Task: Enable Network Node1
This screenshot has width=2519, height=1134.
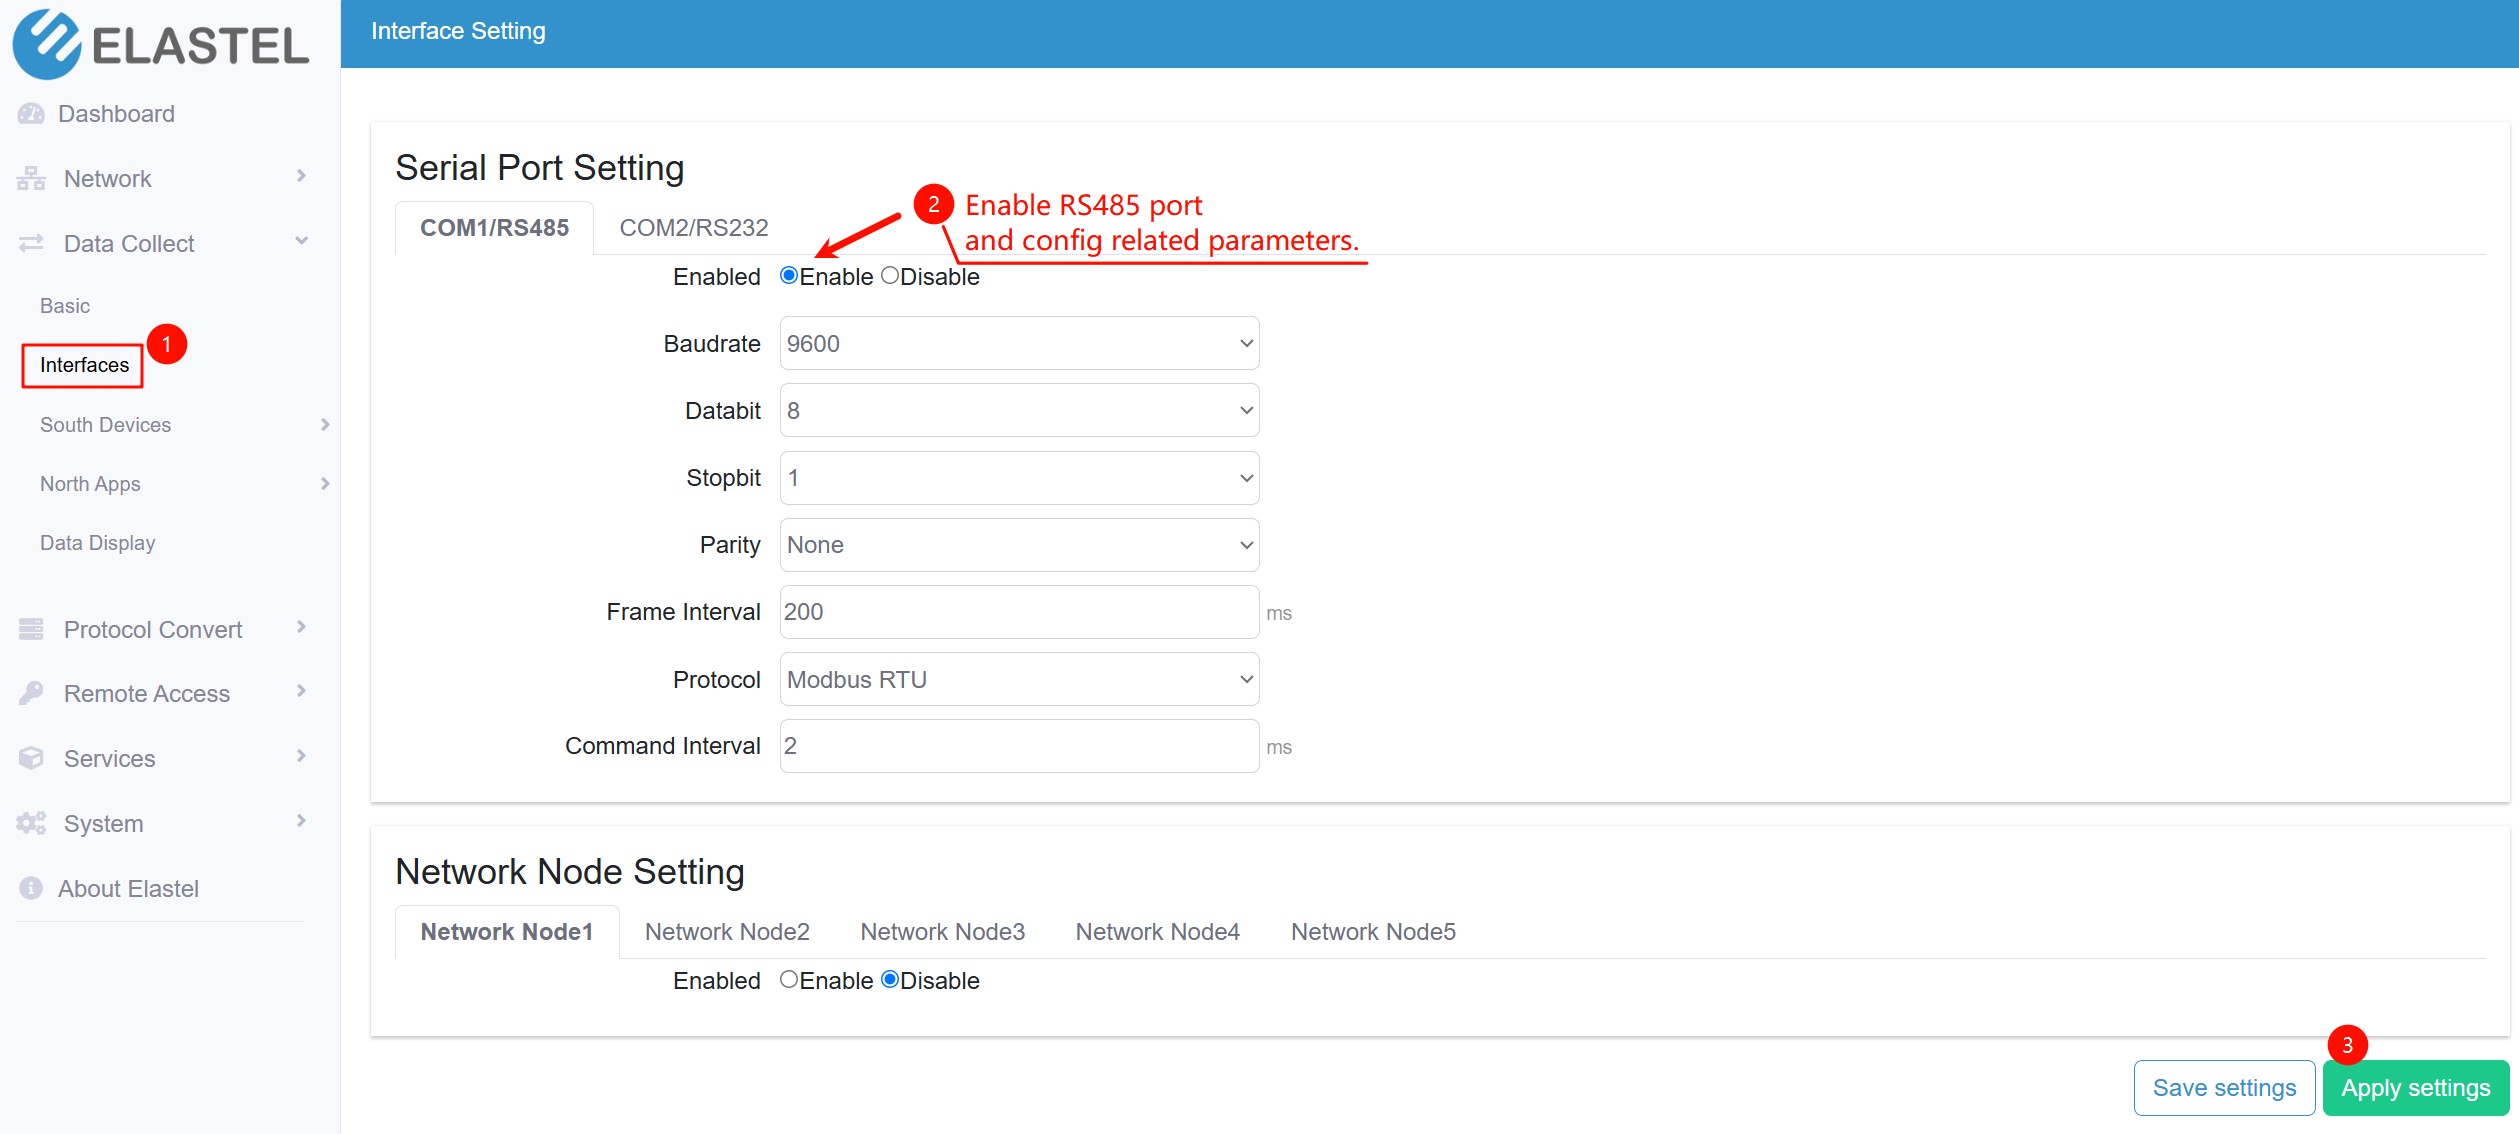Action: pos(789,980)
